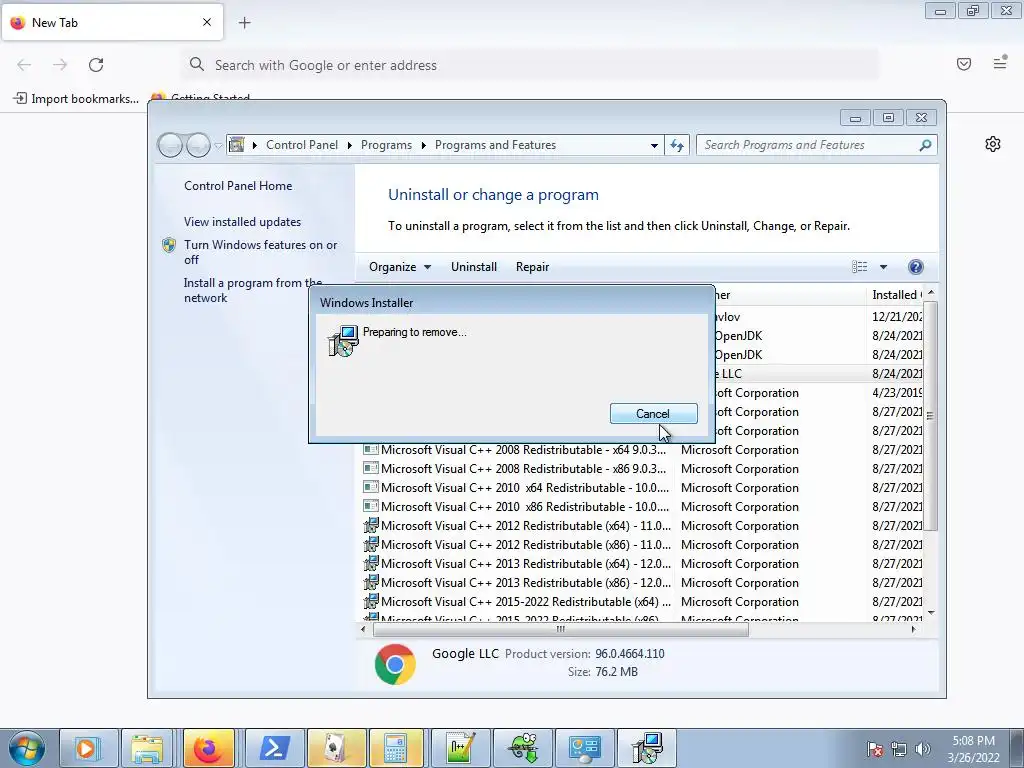This screenshot has width=1024, height=768.
Task: Open the recent pages dropdown arrow
Action: (218, 145)
